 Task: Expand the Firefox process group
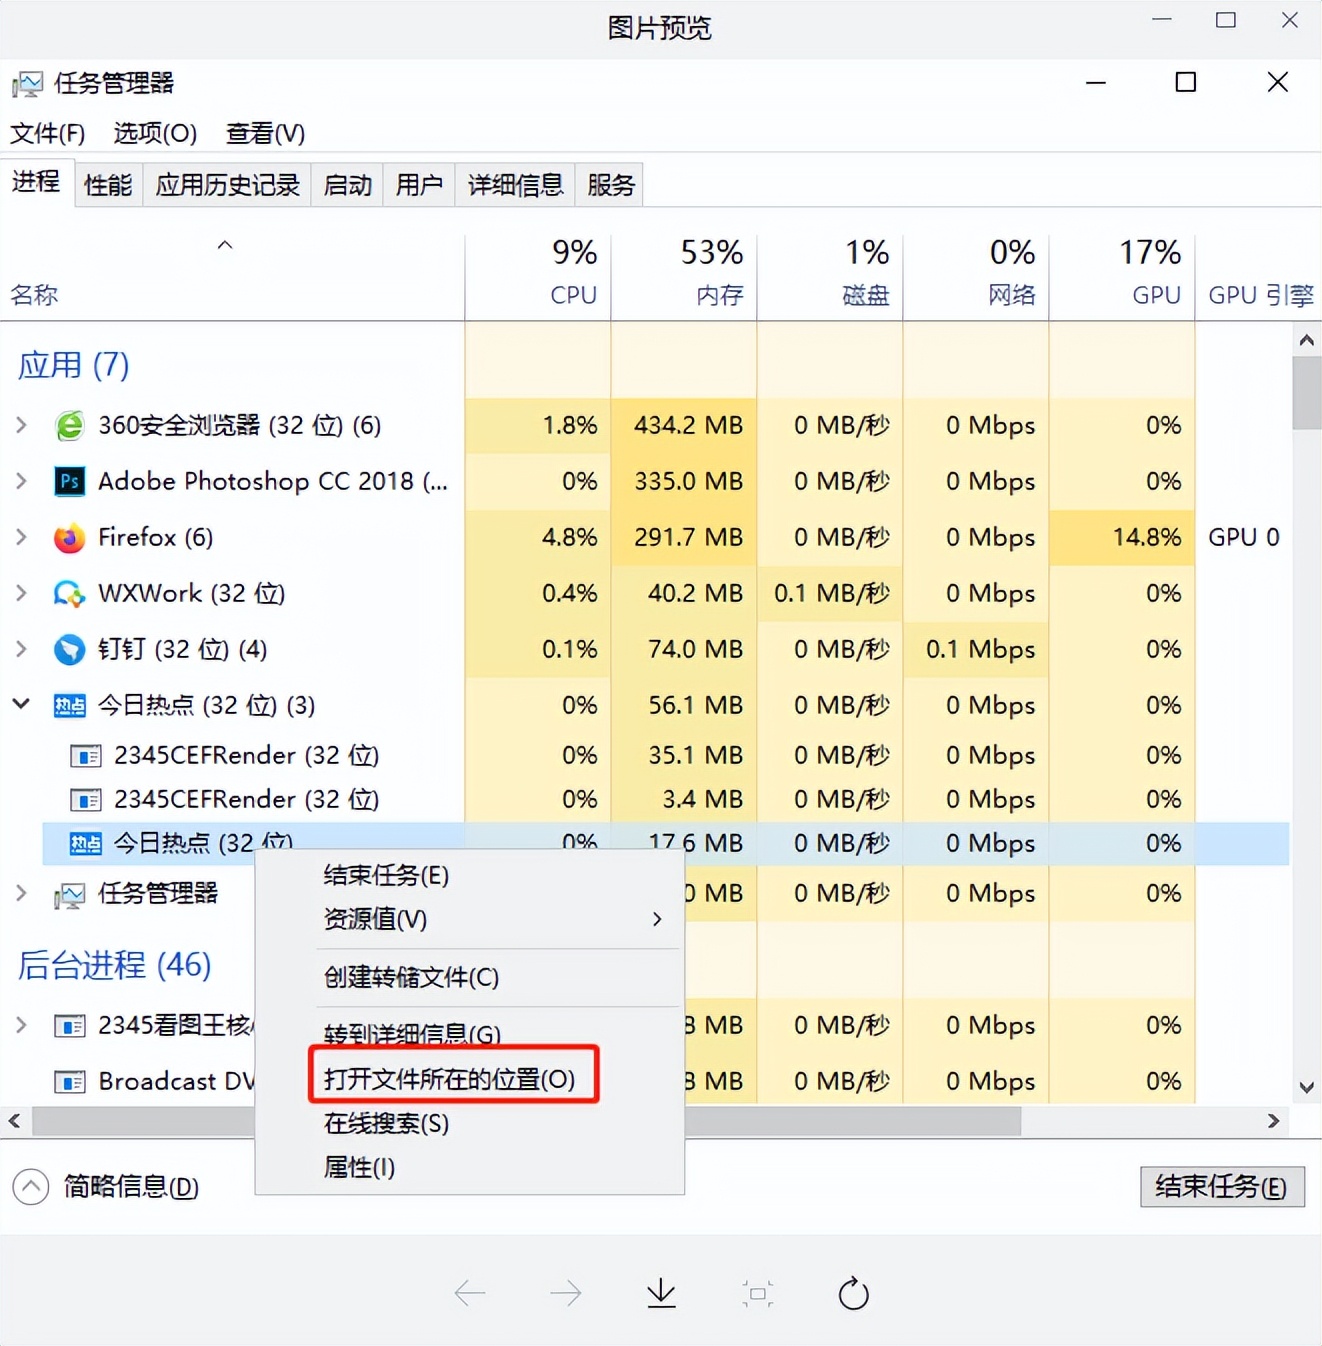(21, 537)
